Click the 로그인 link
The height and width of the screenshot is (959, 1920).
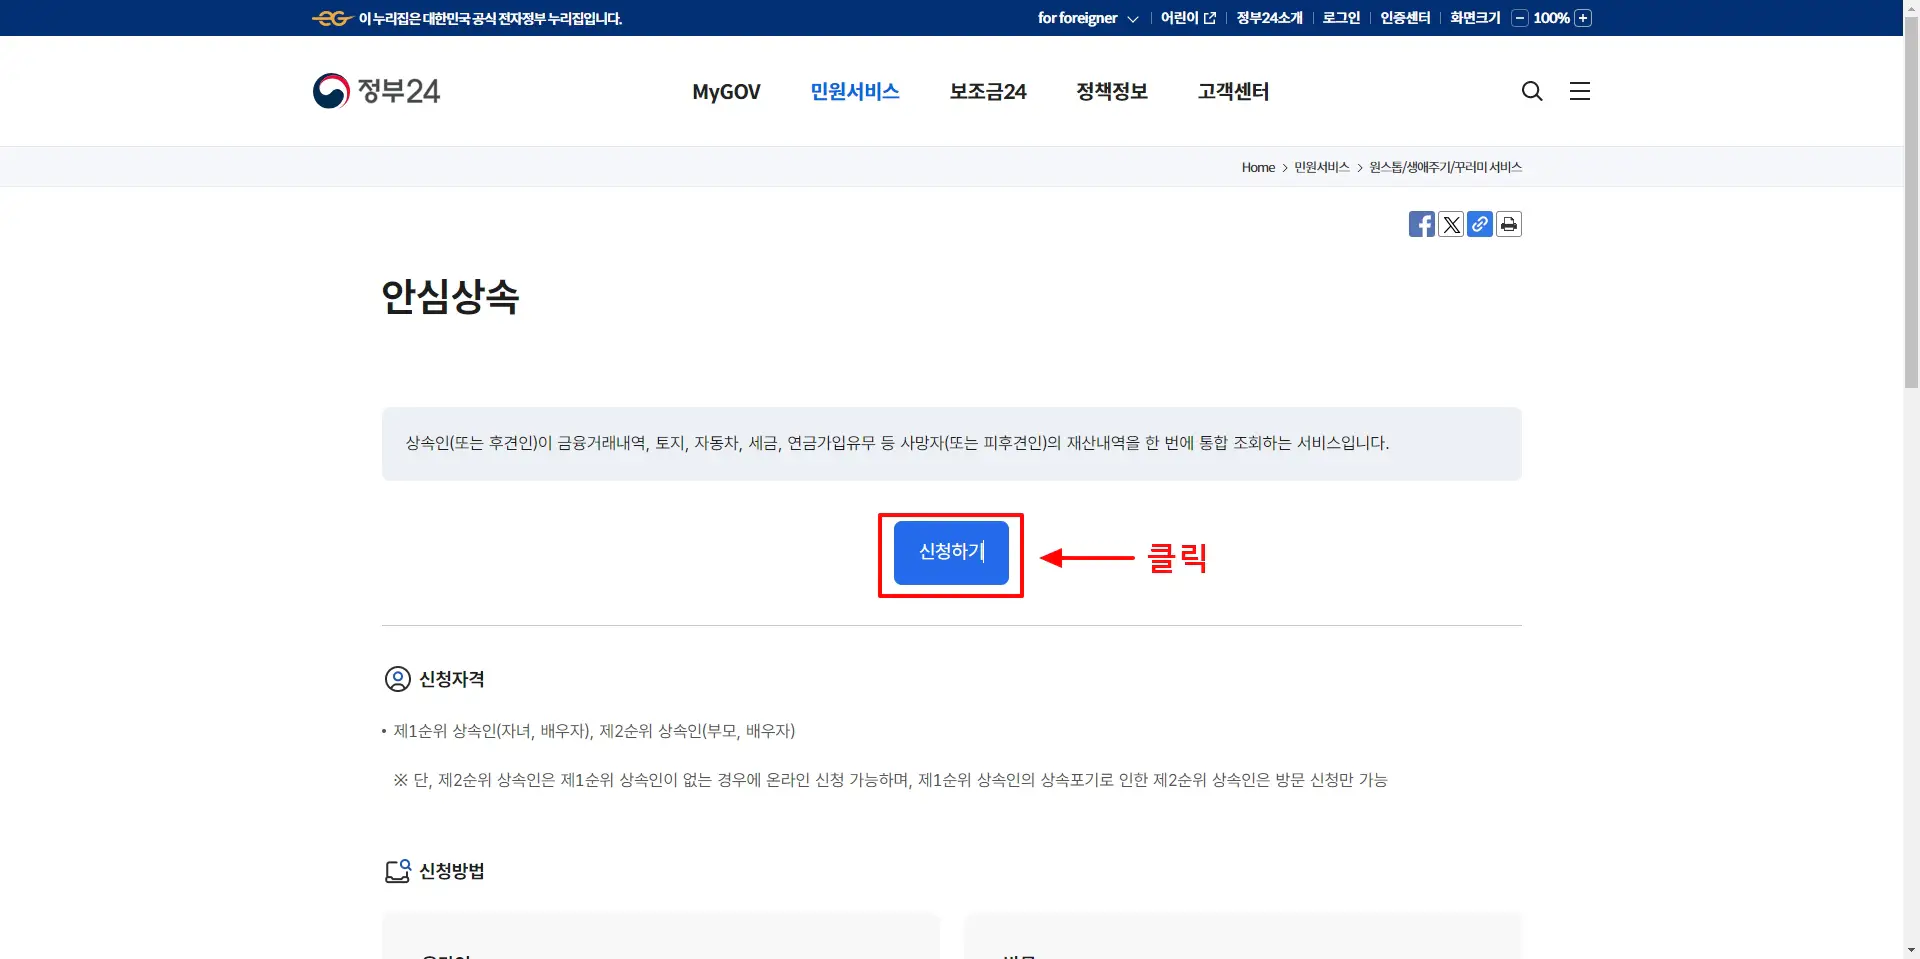pyautogui.click(x=1341, y=18)
